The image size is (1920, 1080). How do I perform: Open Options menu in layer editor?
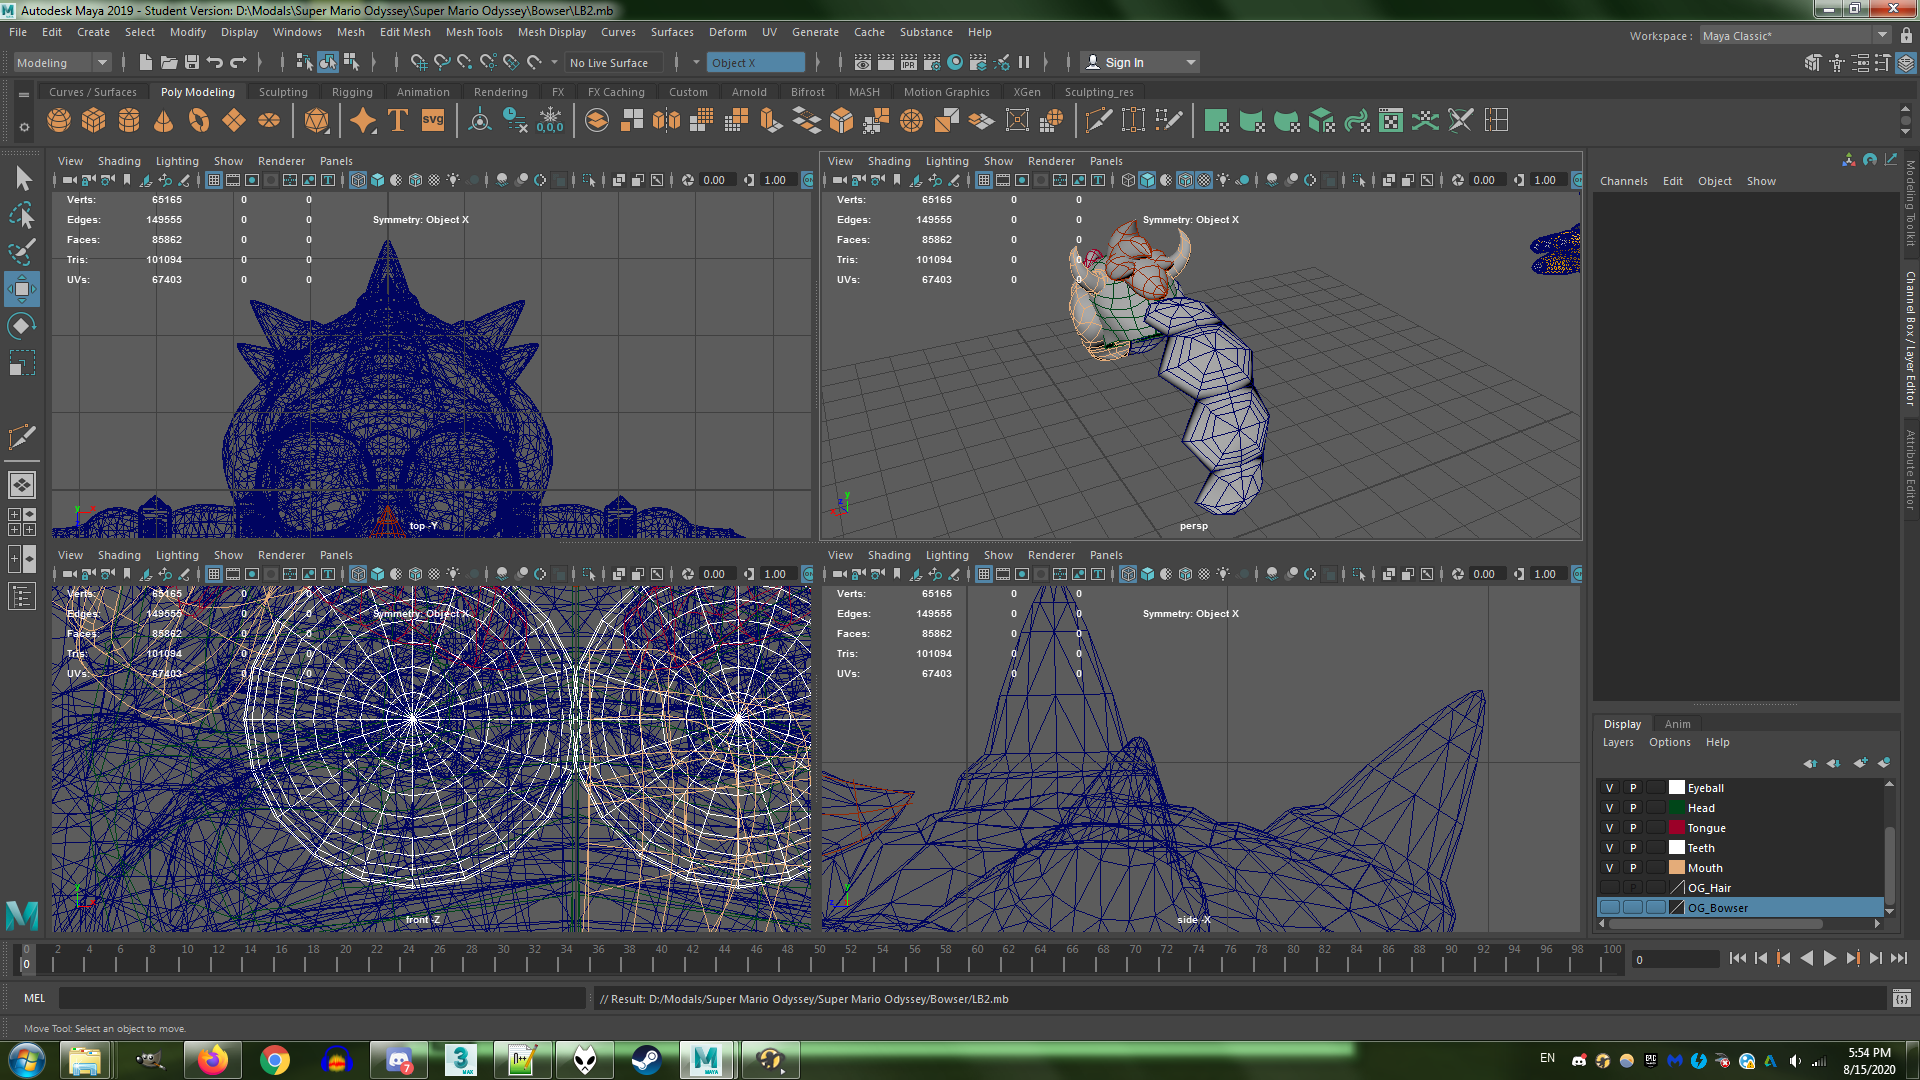tap(1670, 742)
